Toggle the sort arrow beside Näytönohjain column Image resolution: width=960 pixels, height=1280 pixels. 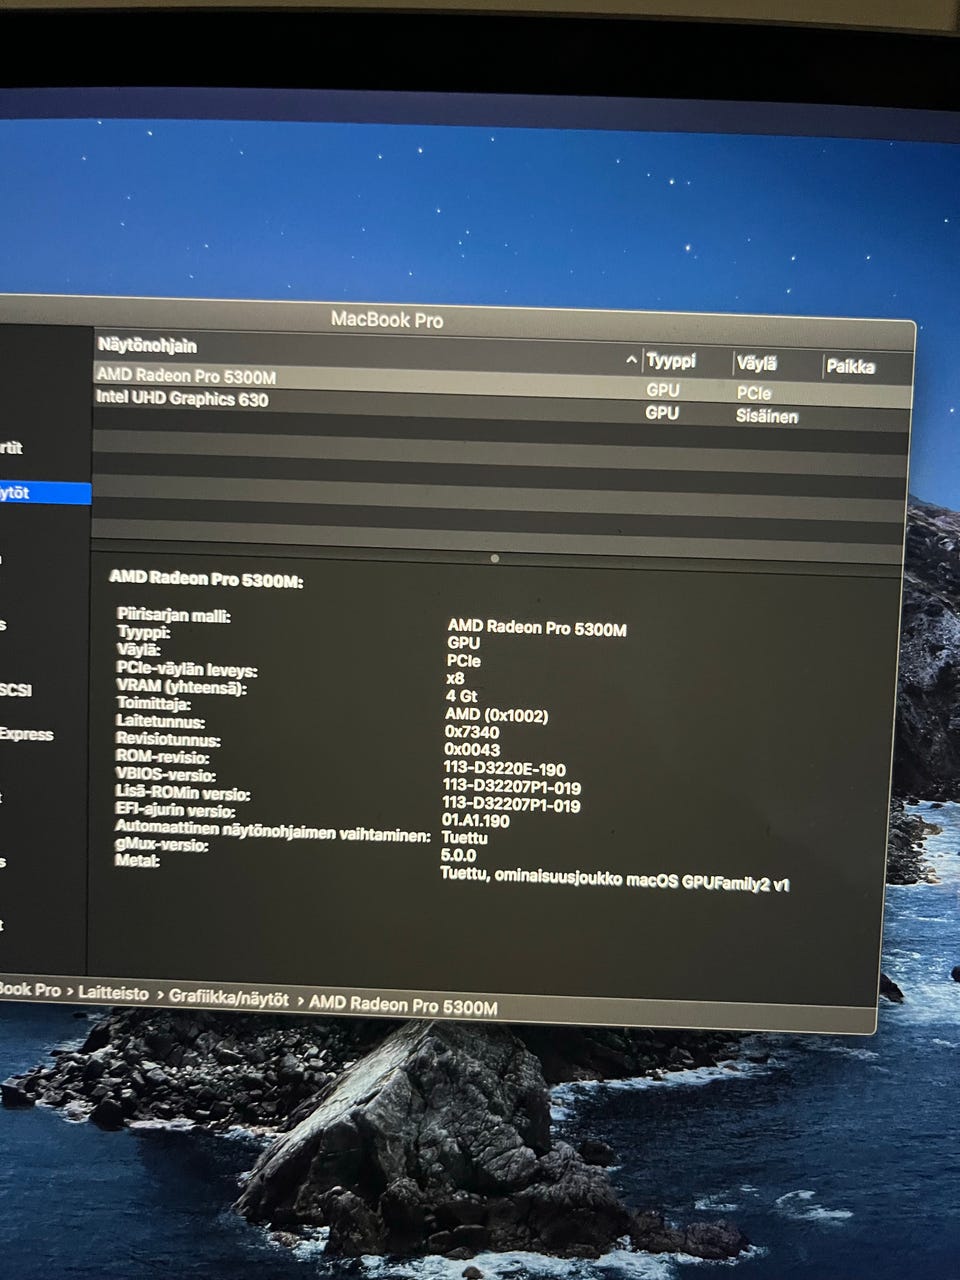[631, 359]
